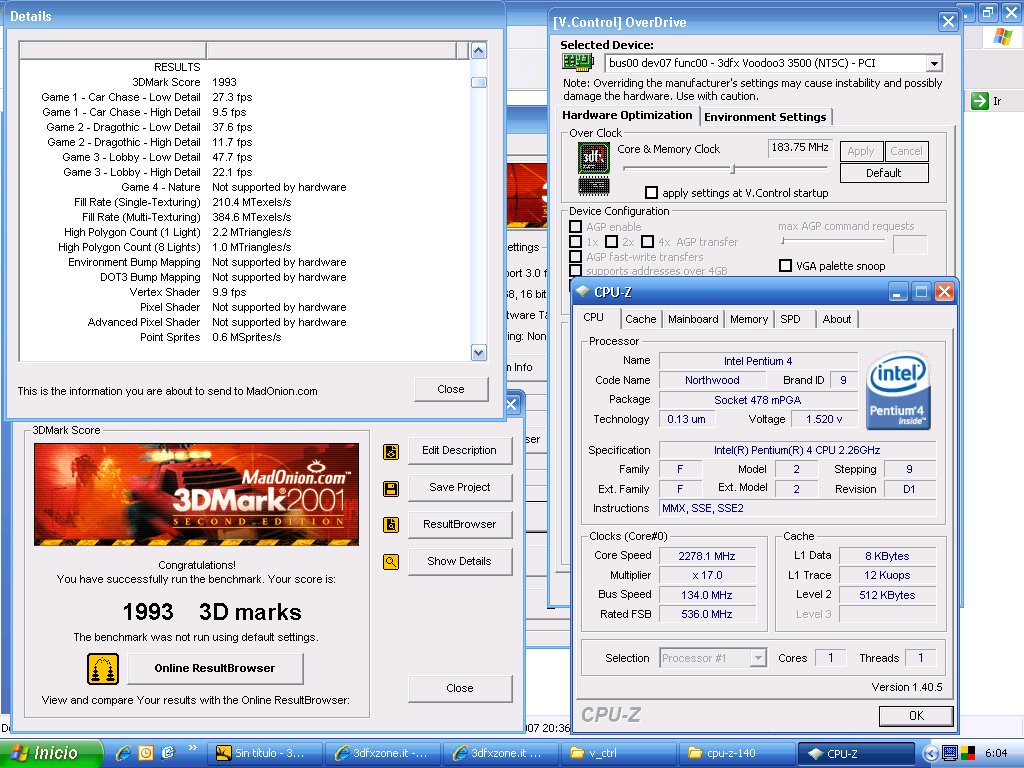Click the Core & Memory Clock slider
This screenshot has width=1024, height=768.
point(733,169)
